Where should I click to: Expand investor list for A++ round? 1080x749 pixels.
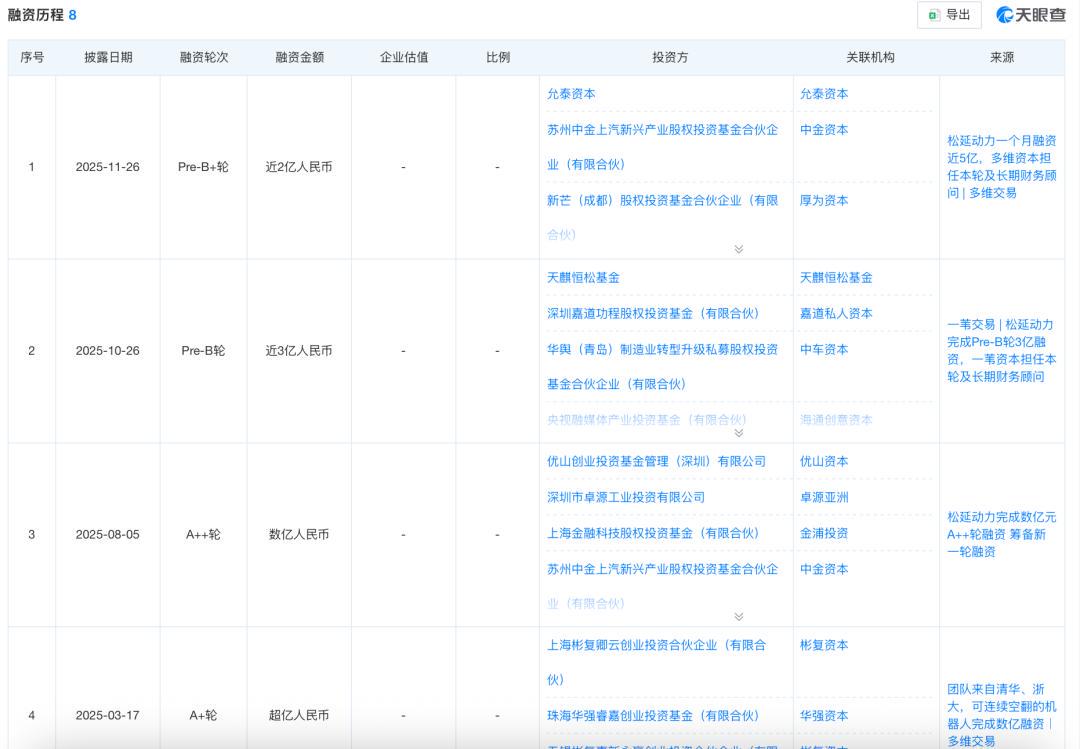pyautogui.click(x=738, y=617)
